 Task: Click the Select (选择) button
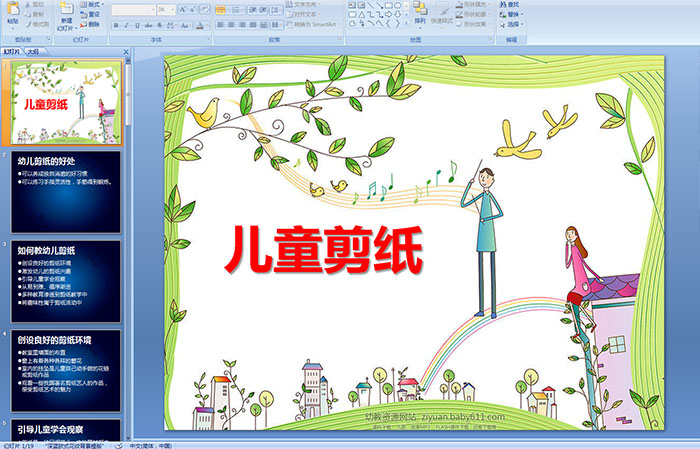pos(511,24)
